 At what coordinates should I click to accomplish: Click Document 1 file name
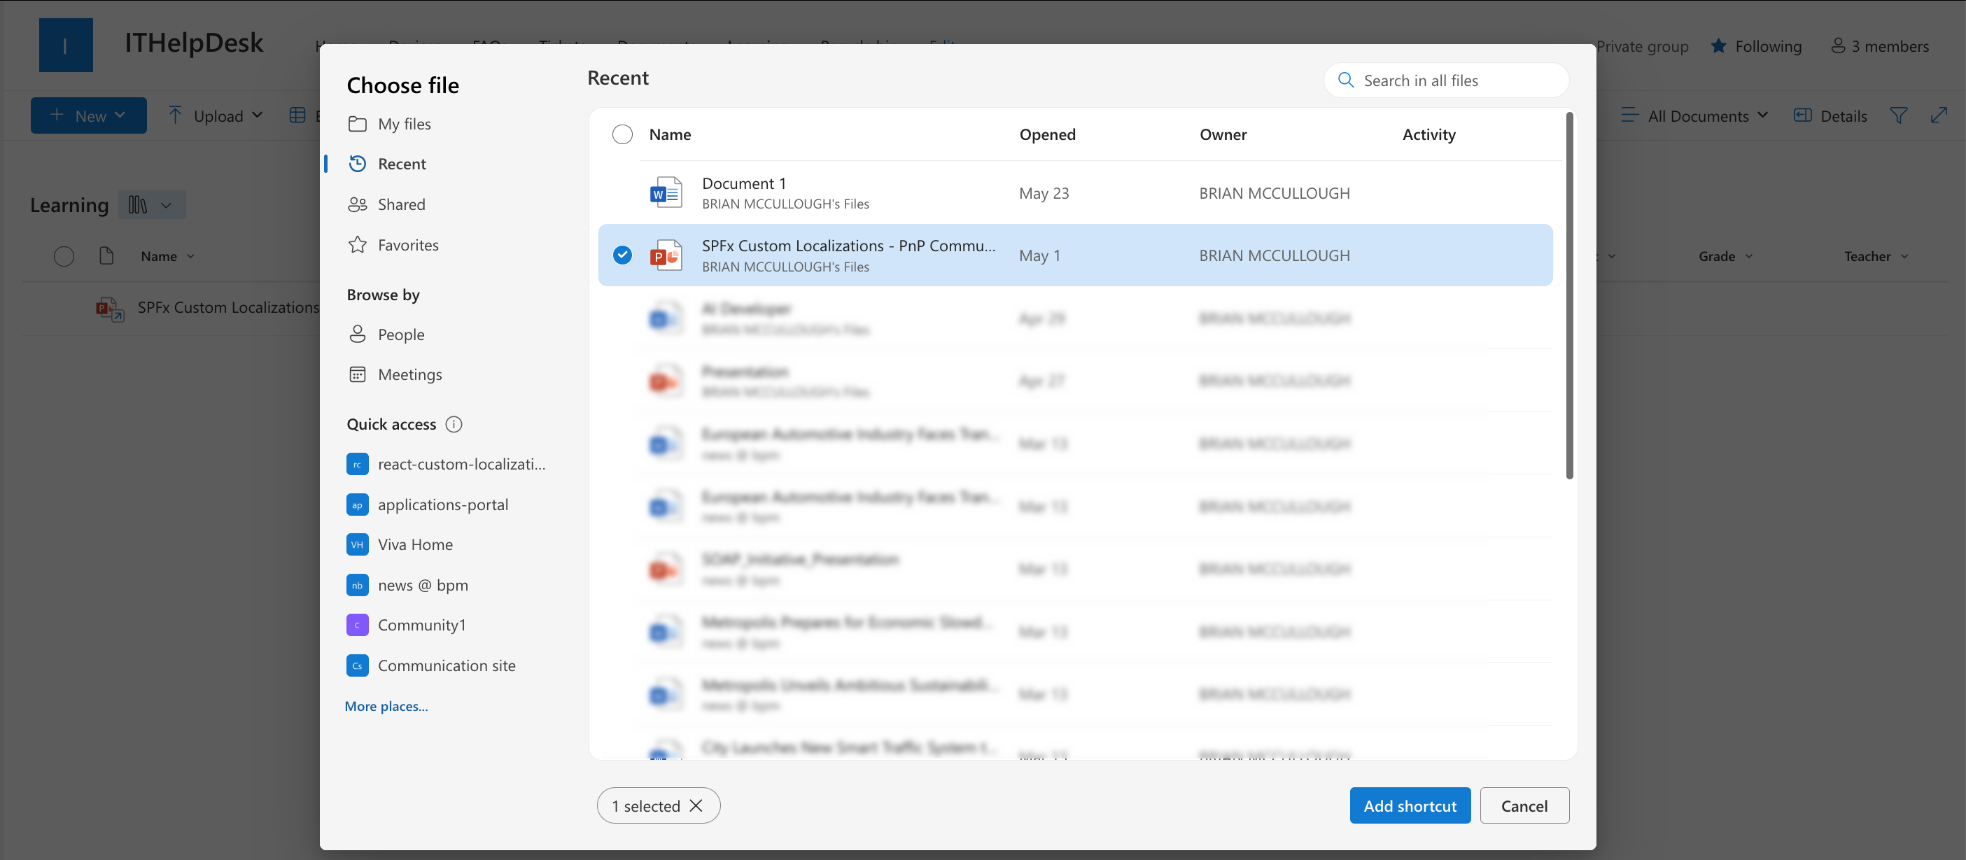click(744, 183)
